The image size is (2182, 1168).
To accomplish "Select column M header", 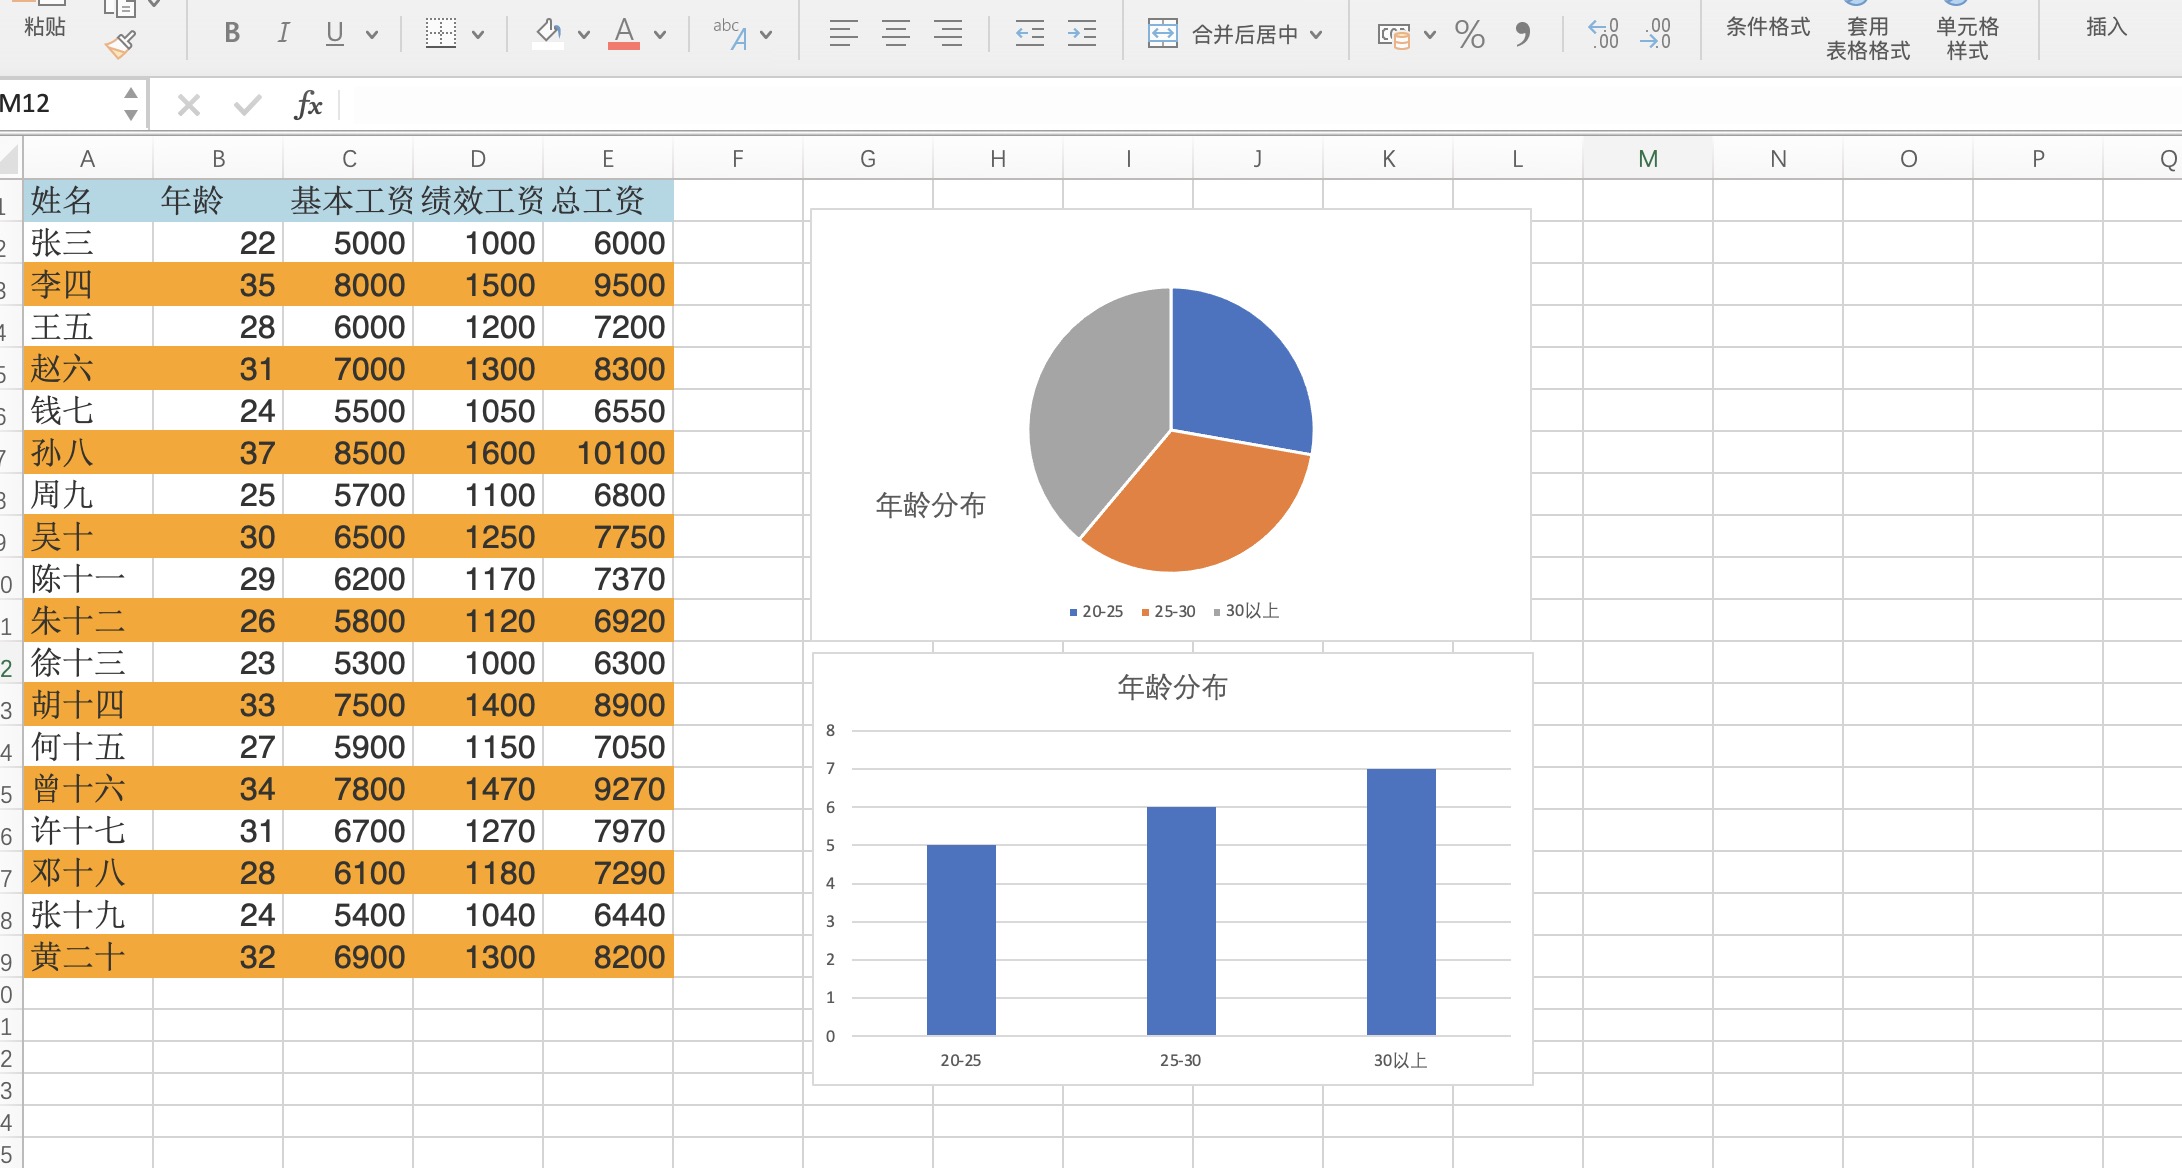I will [x=1648, y=159].
